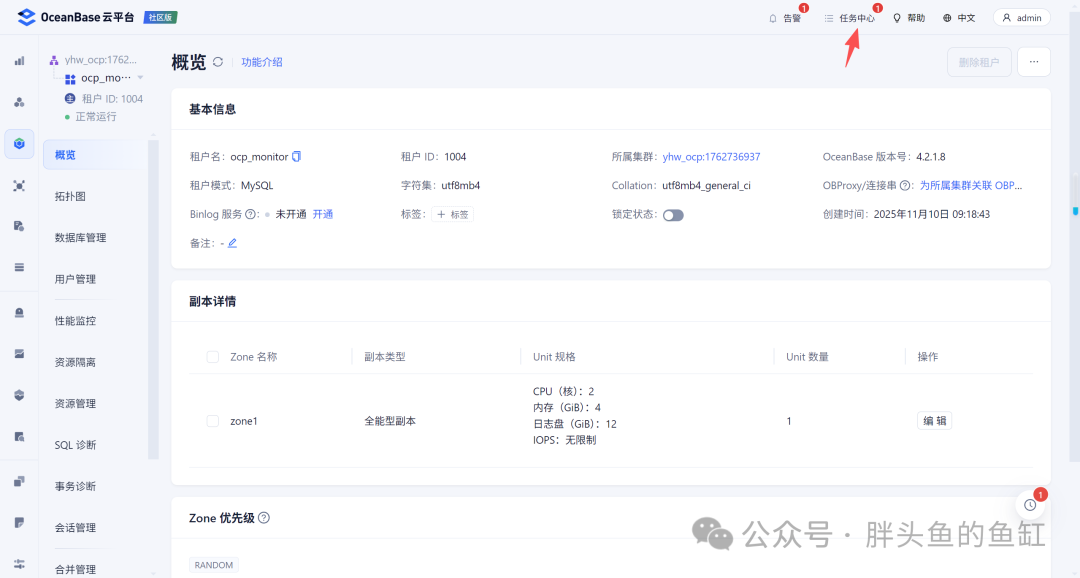Click the 编辑 button for zone1

pyautogui.click(x=934, y=421)
